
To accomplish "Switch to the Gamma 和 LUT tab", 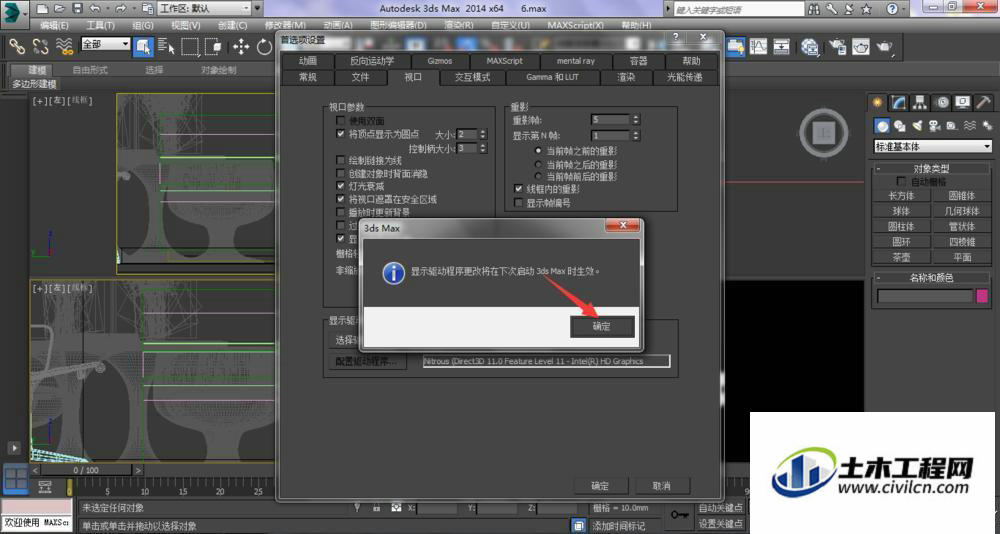I will click(552, 77).
